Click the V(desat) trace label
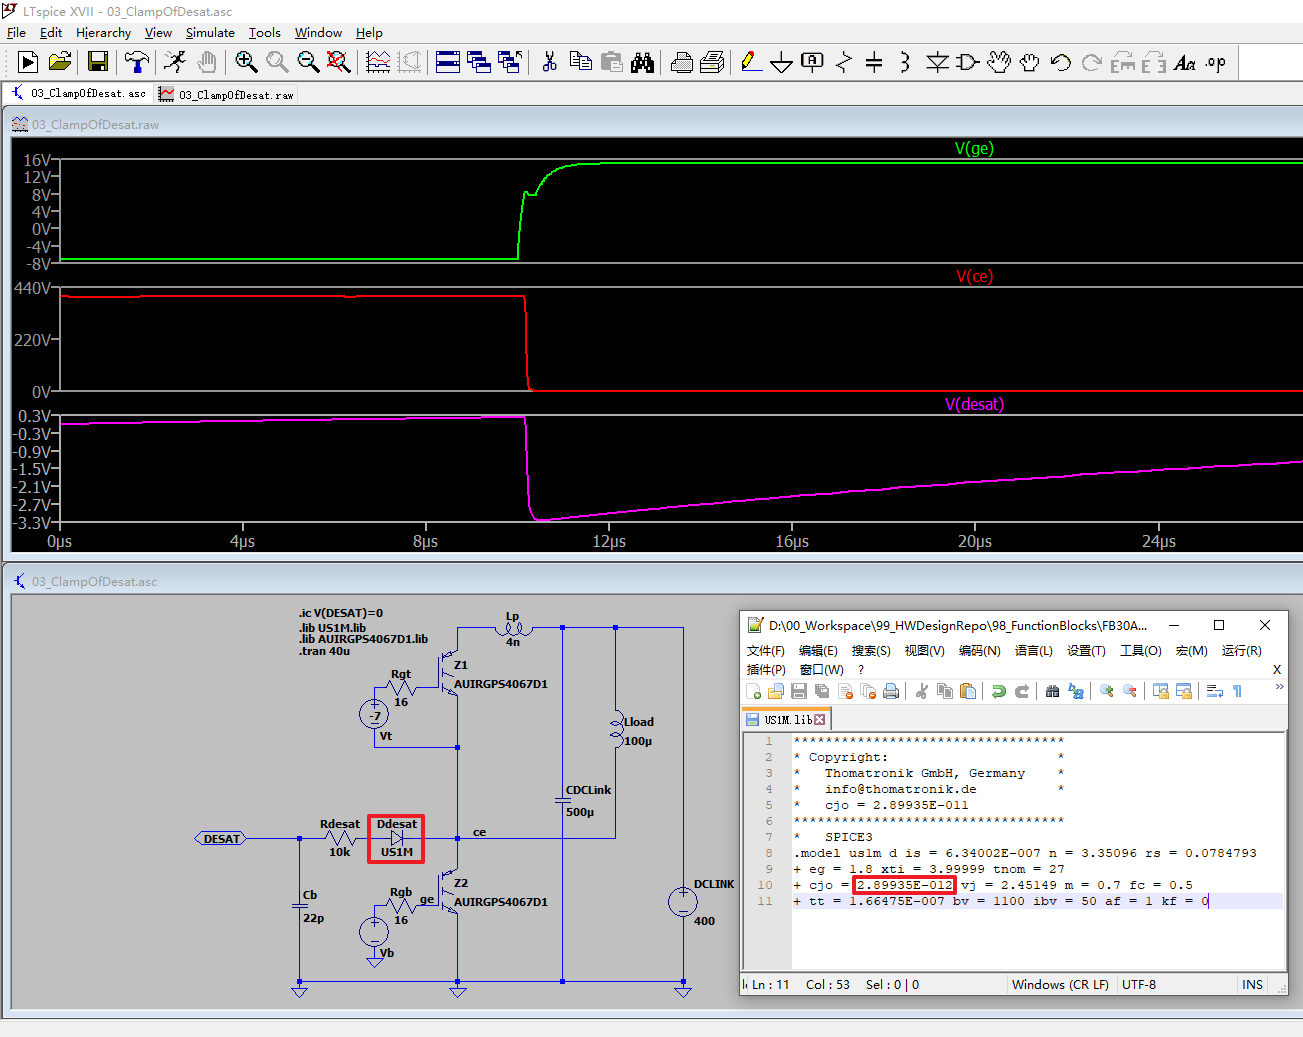Screen dimensions: 1303x1037 [x=974, y=404]
